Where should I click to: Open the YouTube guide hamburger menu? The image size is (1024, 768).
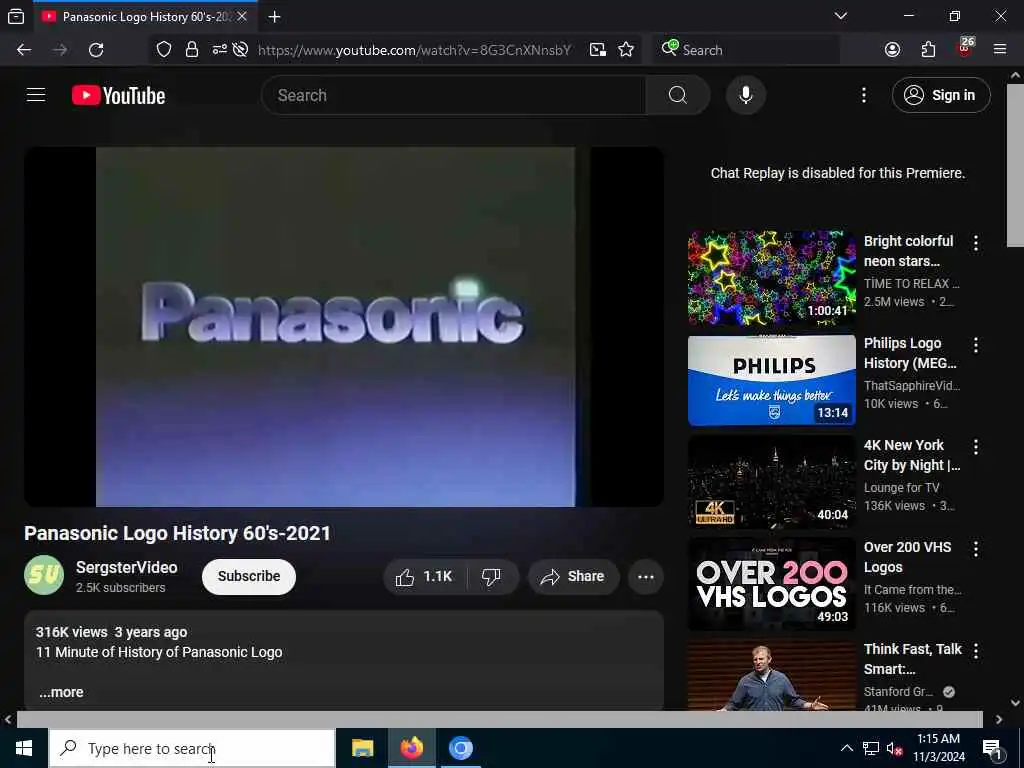point(36,95)
